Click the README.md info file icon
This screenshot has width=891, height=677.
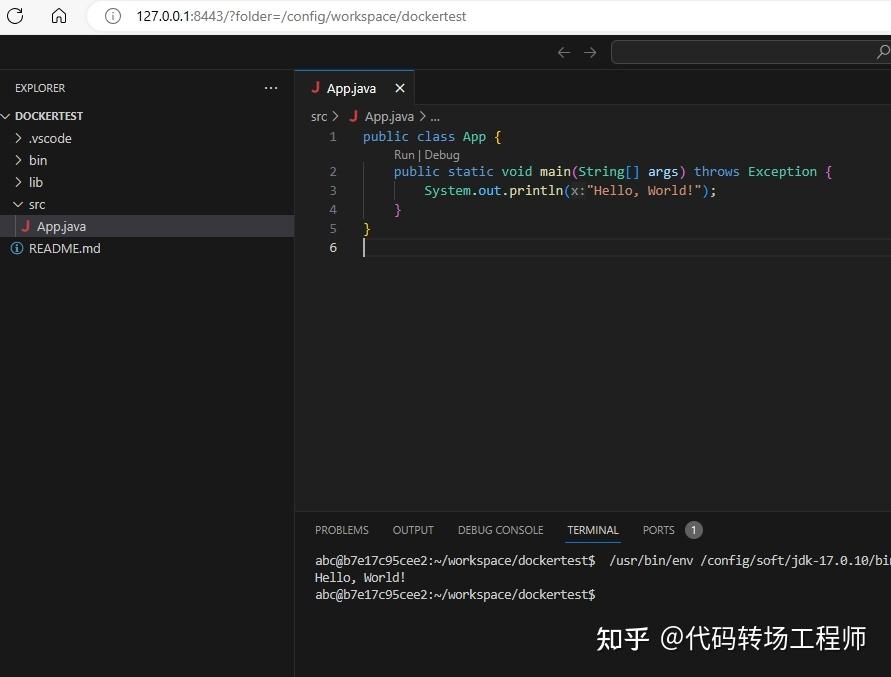pyautogui.click(x=17, y=248)
